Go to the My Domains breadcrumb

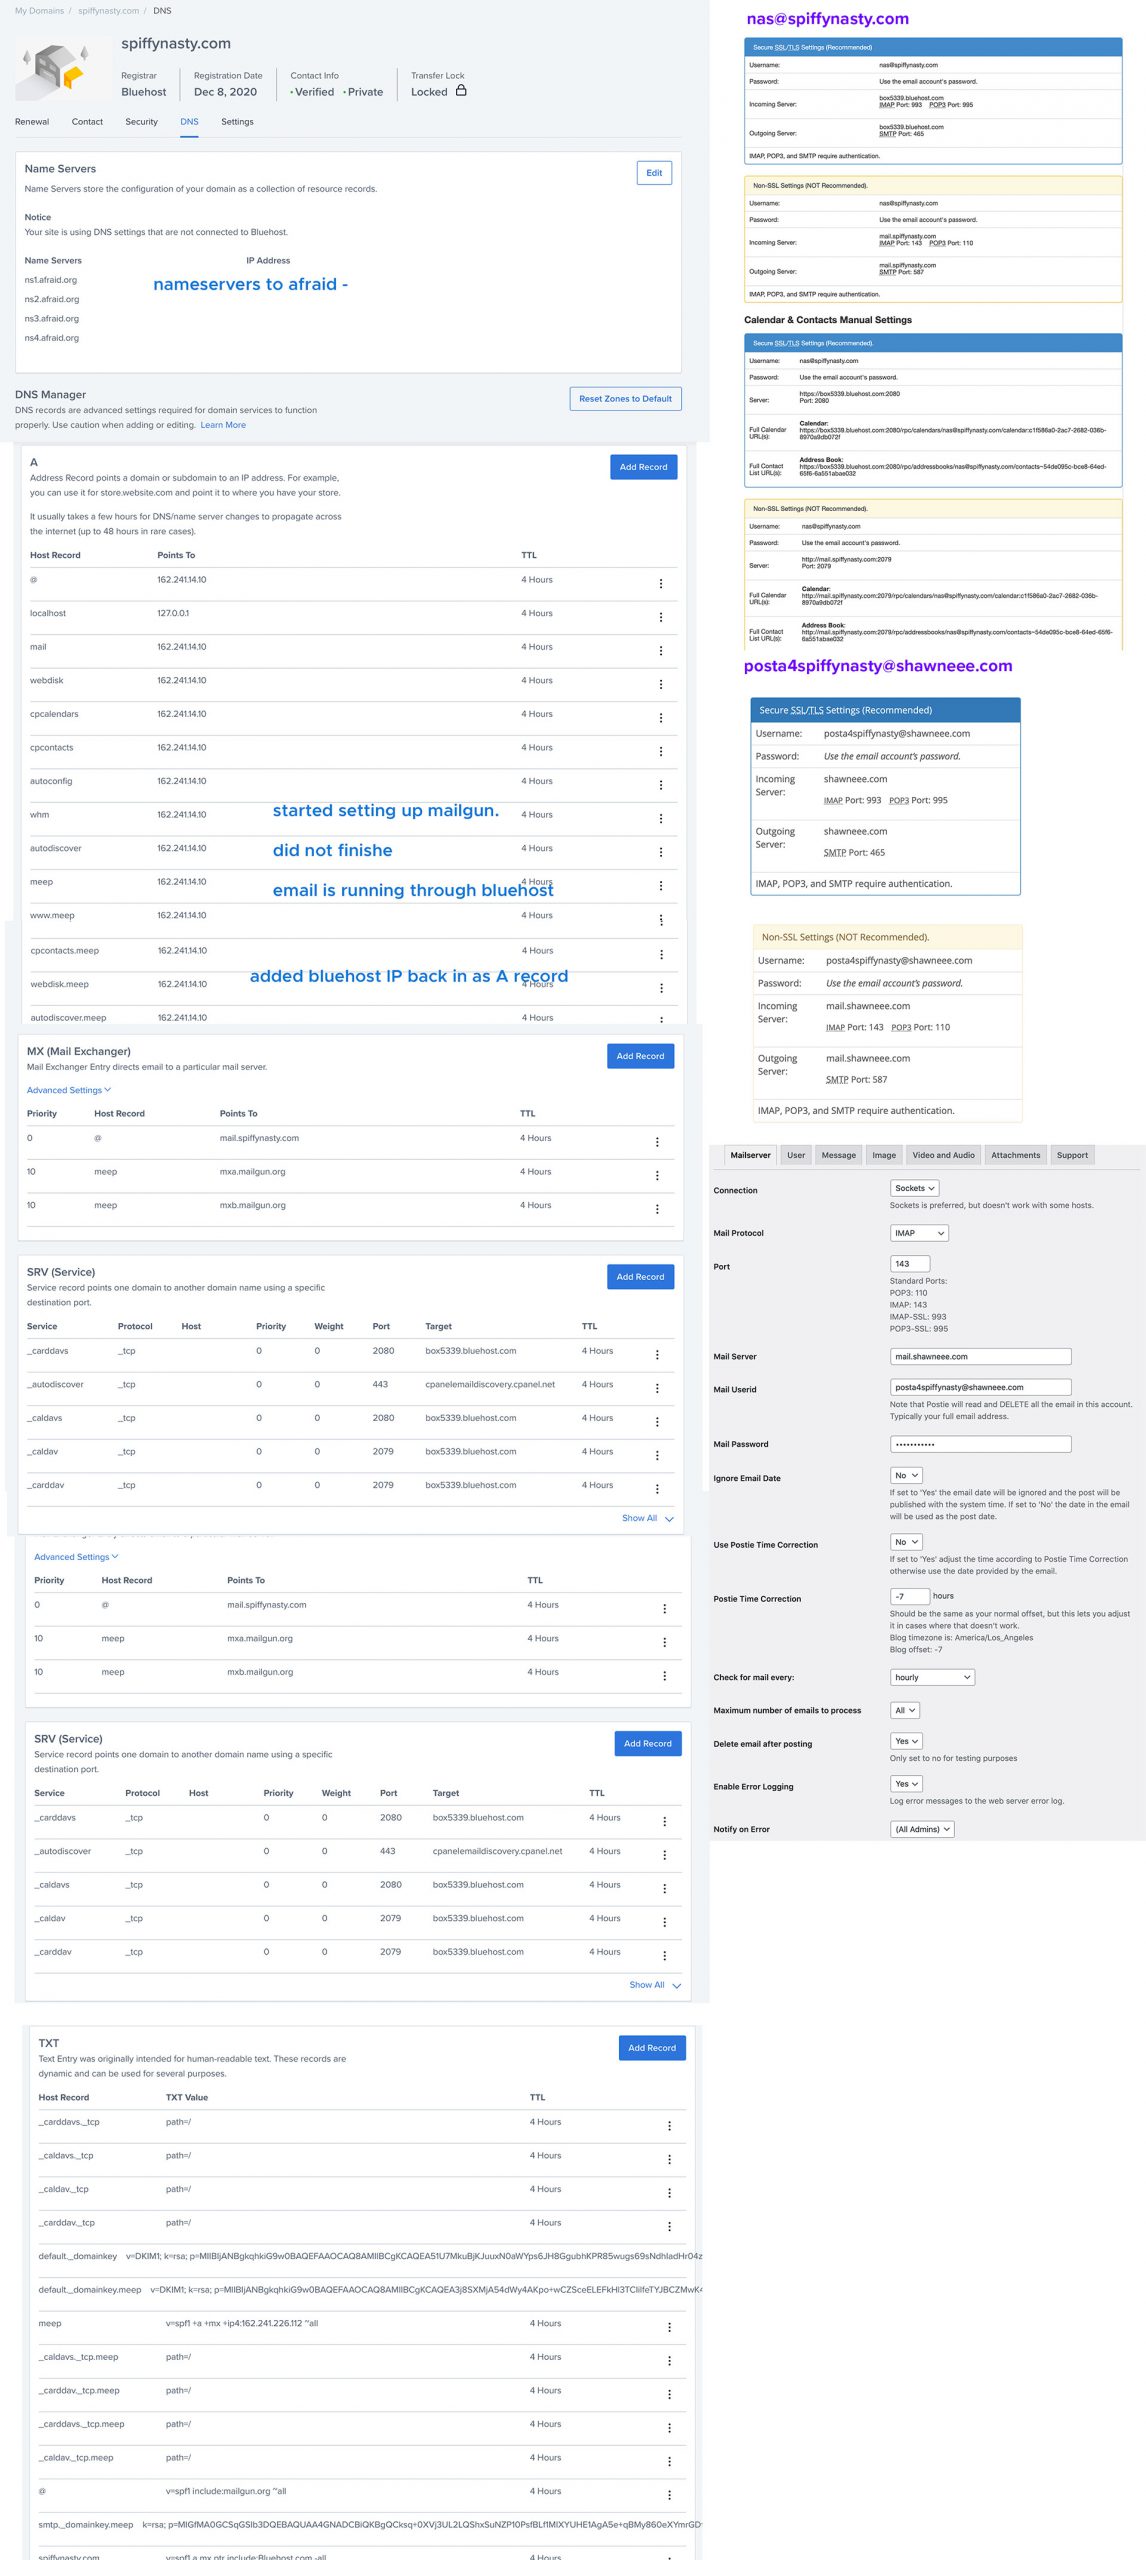(x=39, y=11)
